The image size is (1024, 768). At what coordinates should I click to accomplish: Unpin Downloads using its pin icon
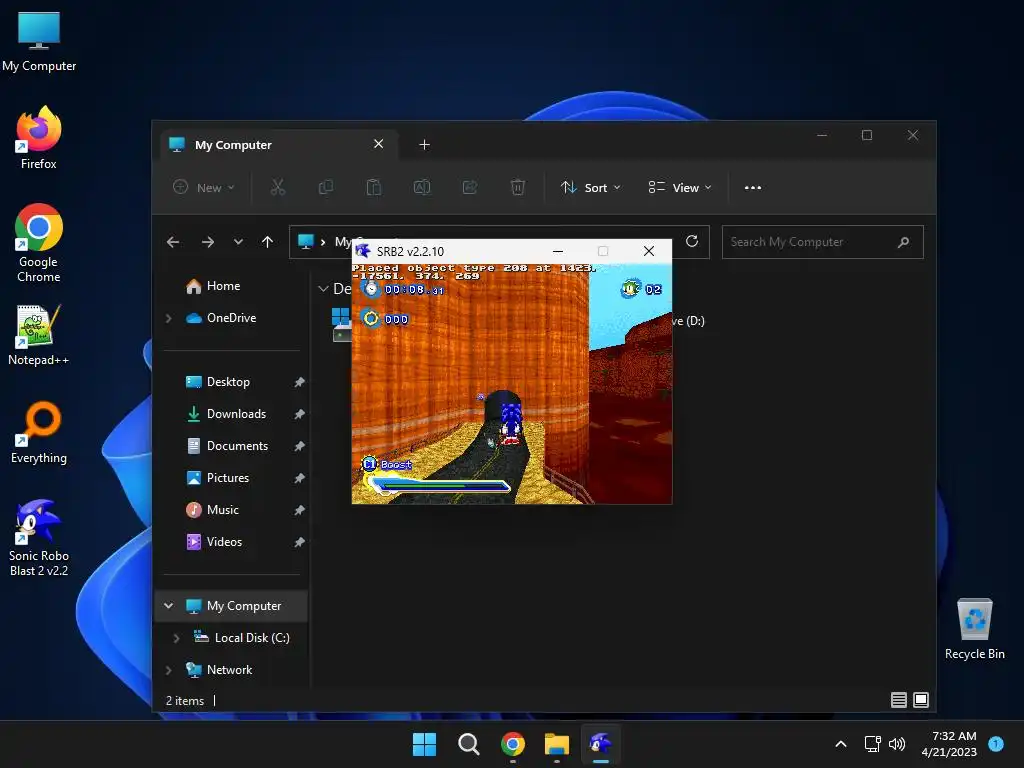(x=299, y=414)
